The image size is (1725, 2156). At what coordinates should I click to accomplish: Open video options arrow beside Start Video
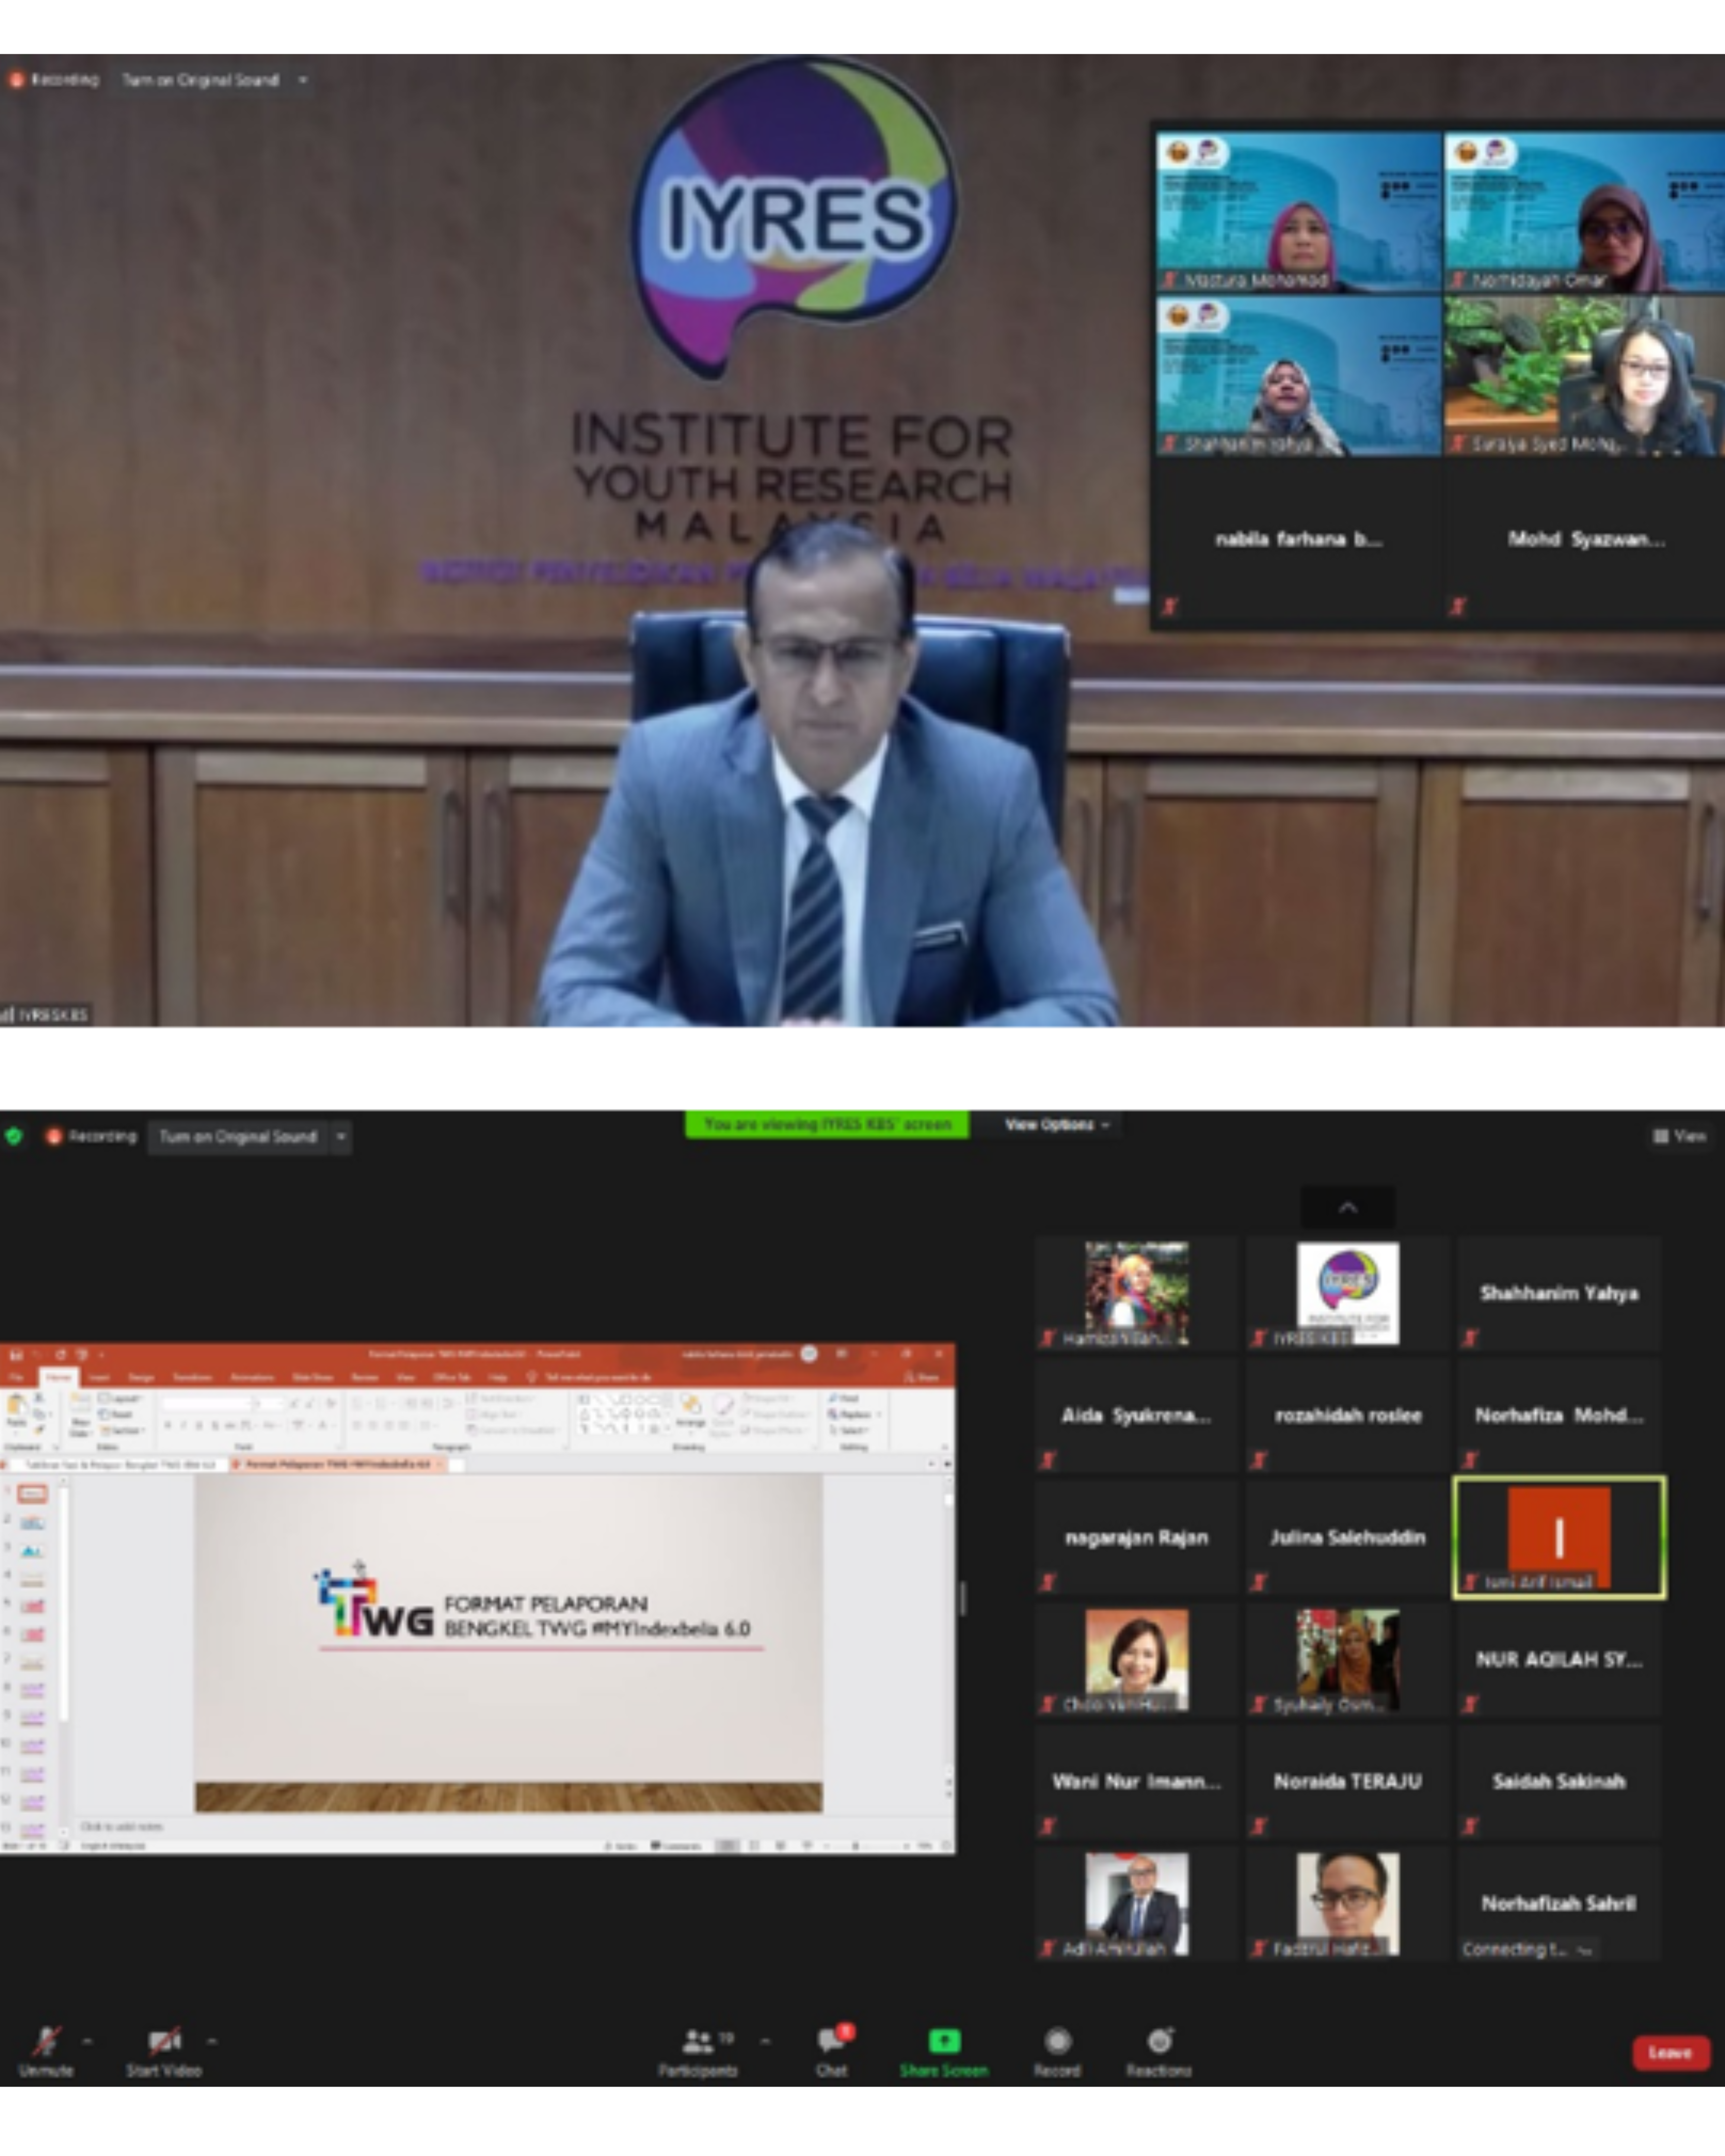[212, 2040]
